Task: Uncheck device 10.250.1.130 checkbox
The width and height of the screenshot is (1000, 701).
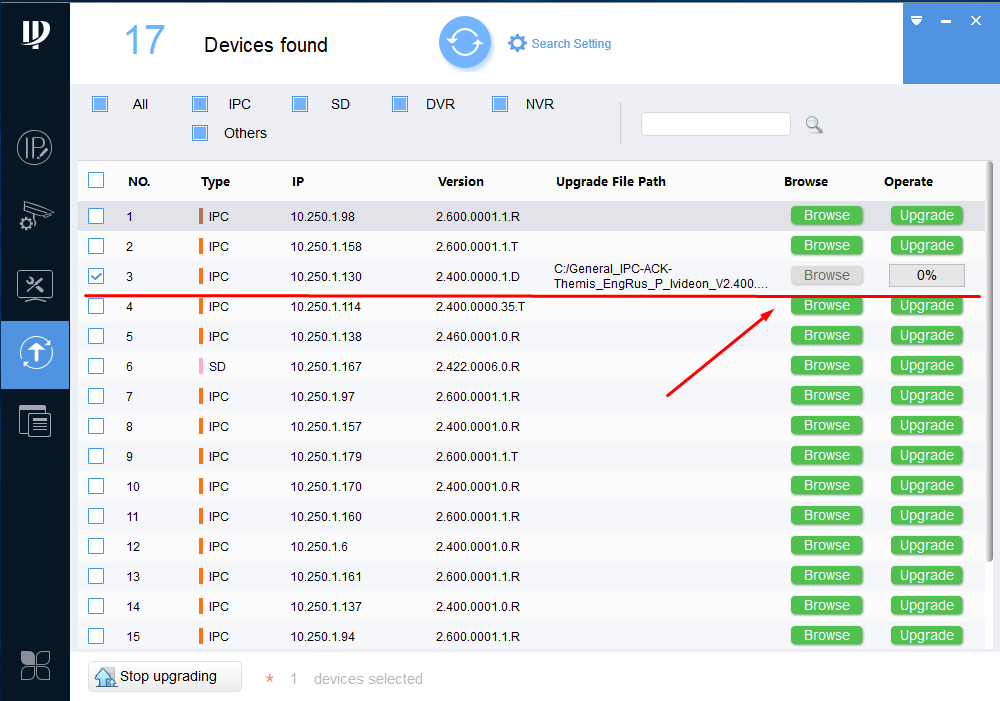Action: (96, 276)
